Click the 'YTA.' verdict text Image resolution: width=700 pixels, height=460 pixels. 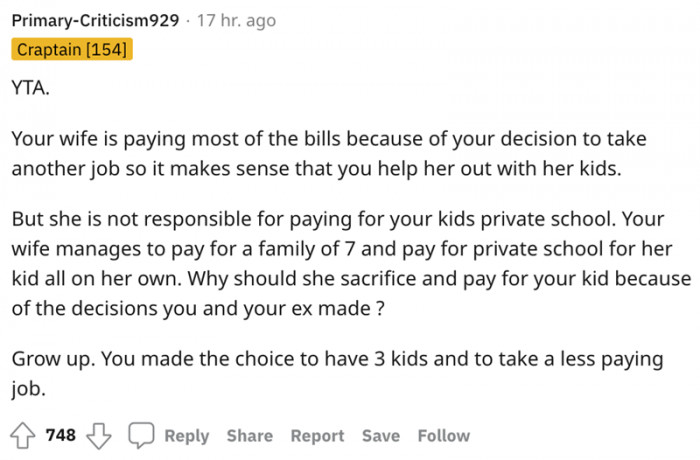[28, 88]
